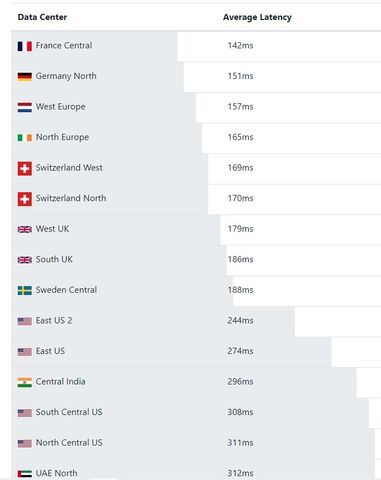Sort by the Data Center column header

[42, 17]
